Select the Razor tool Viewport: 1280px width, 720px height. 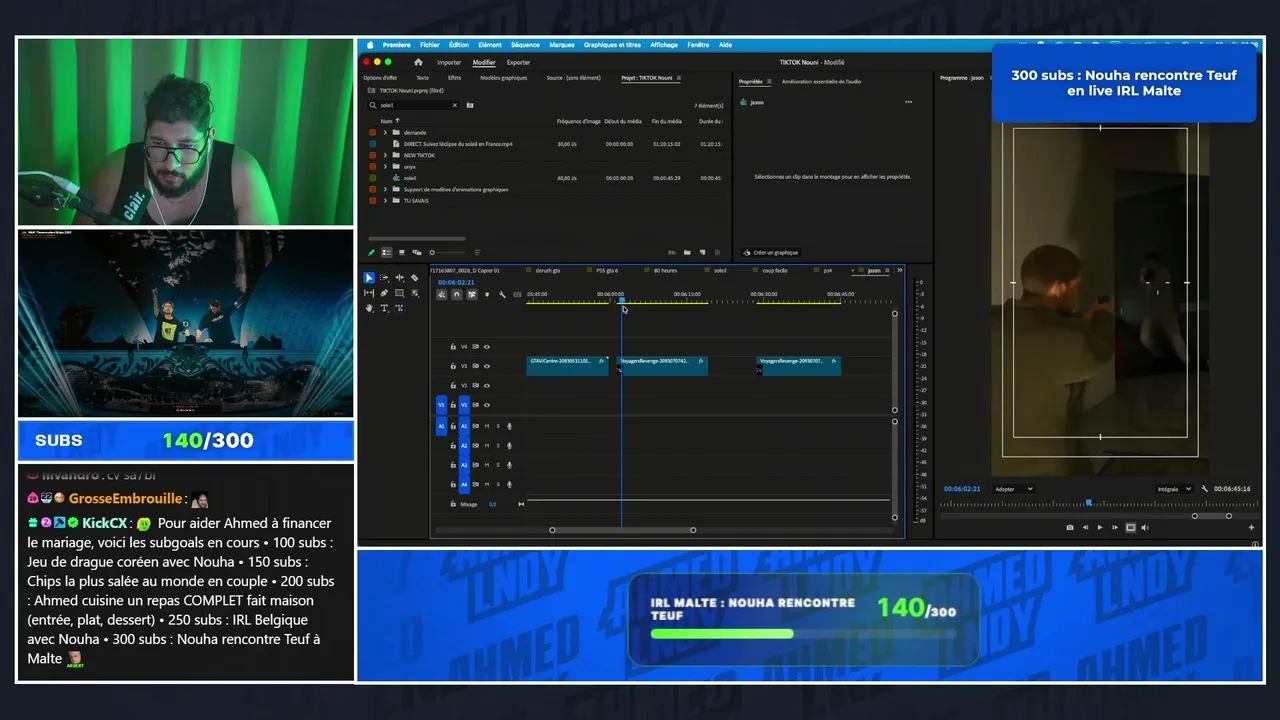tap(415, 278)
